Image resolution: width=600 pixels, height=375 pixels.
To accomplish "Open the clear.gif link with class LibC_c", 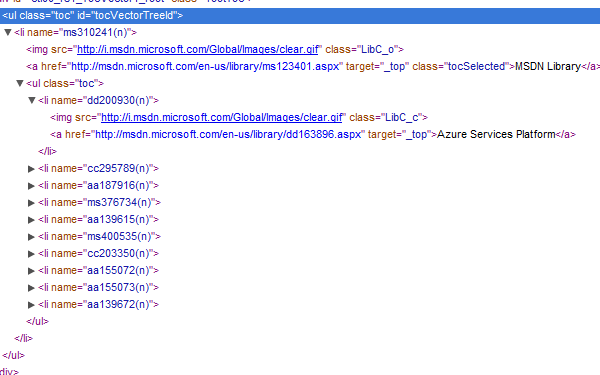I will (x=221, y=117).
